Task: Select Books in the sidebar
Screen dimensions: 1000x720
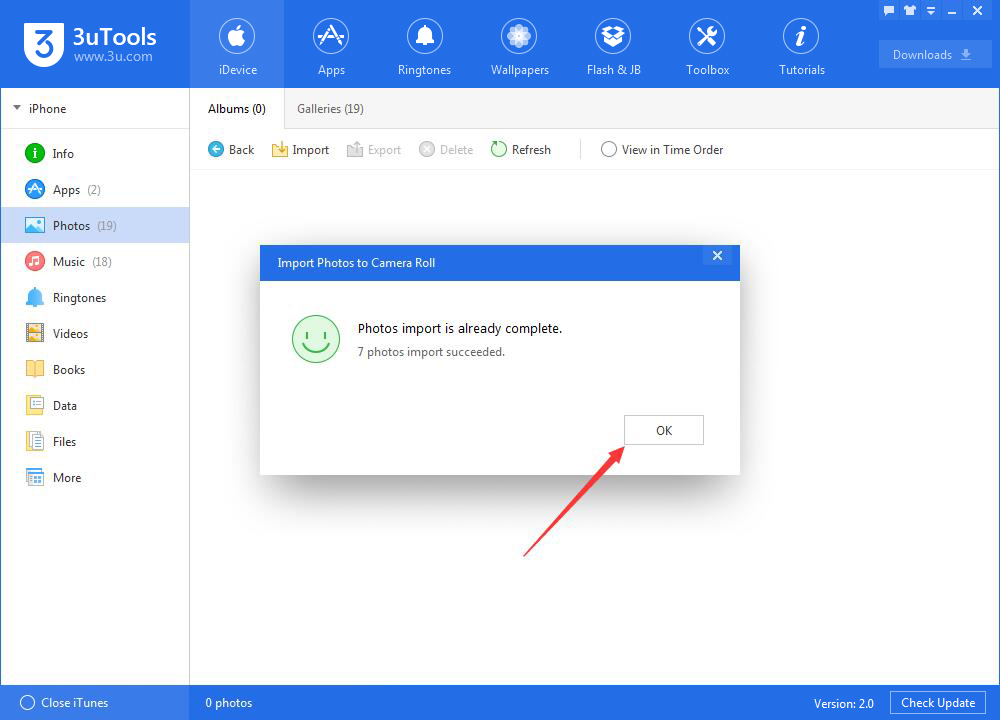Action: tap(95, 369)
